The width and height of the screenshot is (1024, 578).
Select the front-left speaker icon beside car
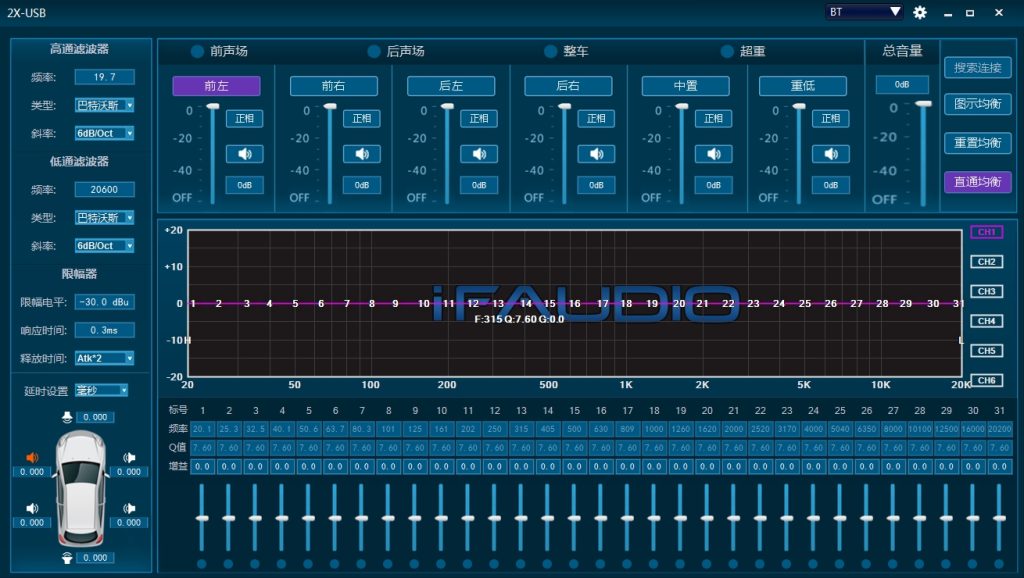pos(32,457)
